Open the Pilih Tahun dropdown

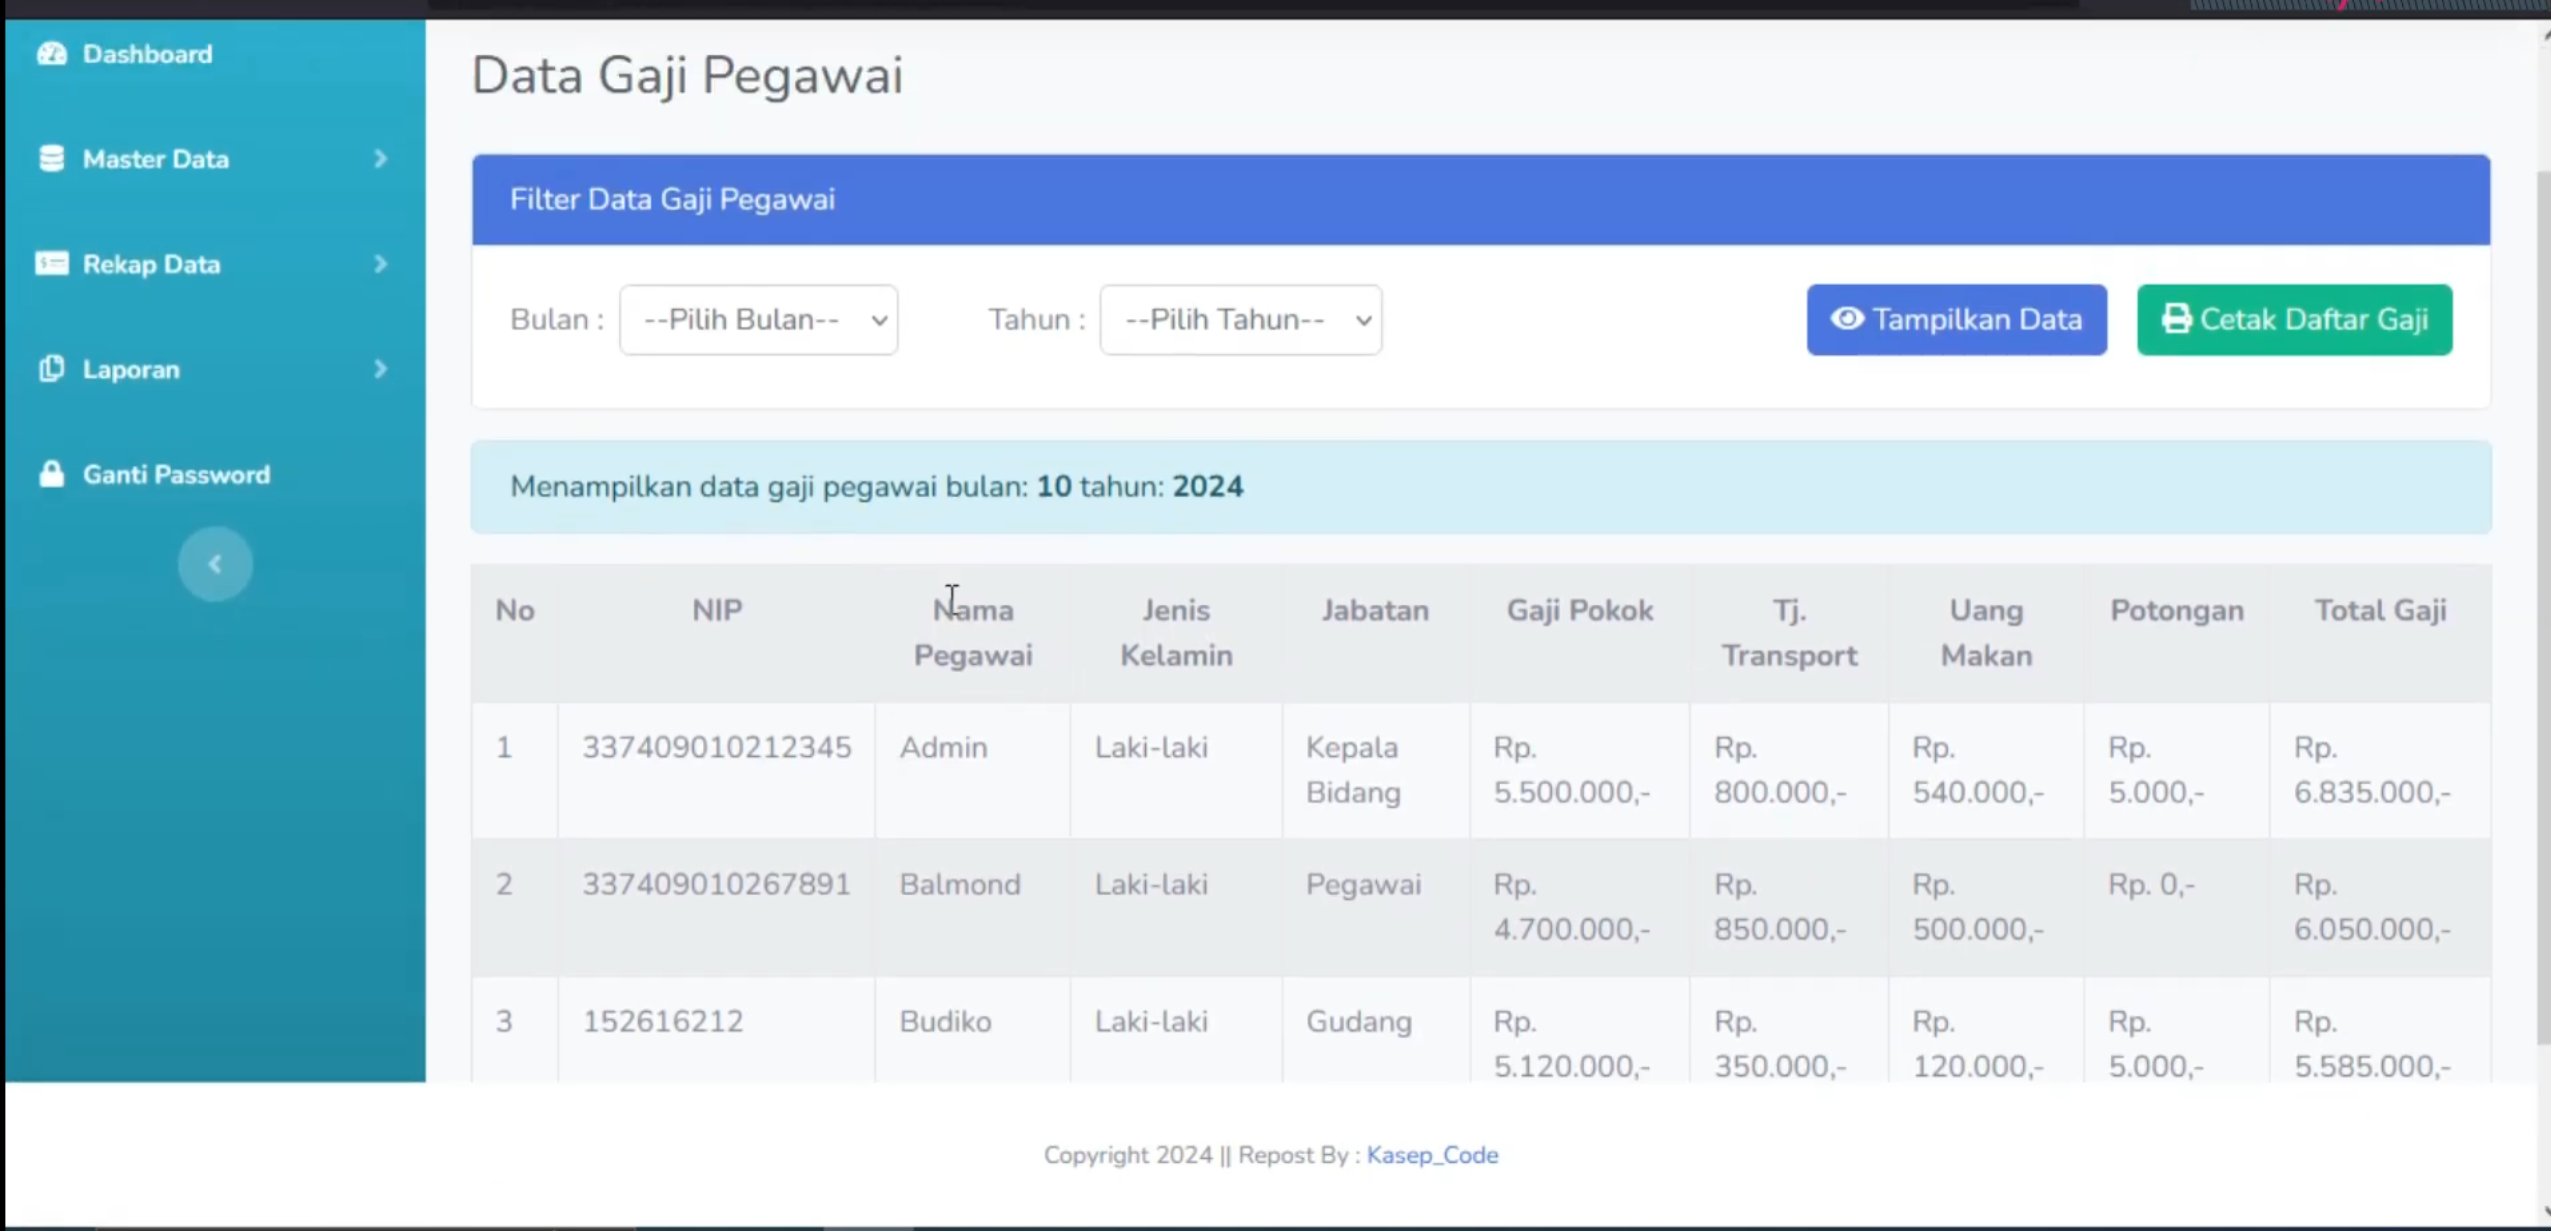1241,320
